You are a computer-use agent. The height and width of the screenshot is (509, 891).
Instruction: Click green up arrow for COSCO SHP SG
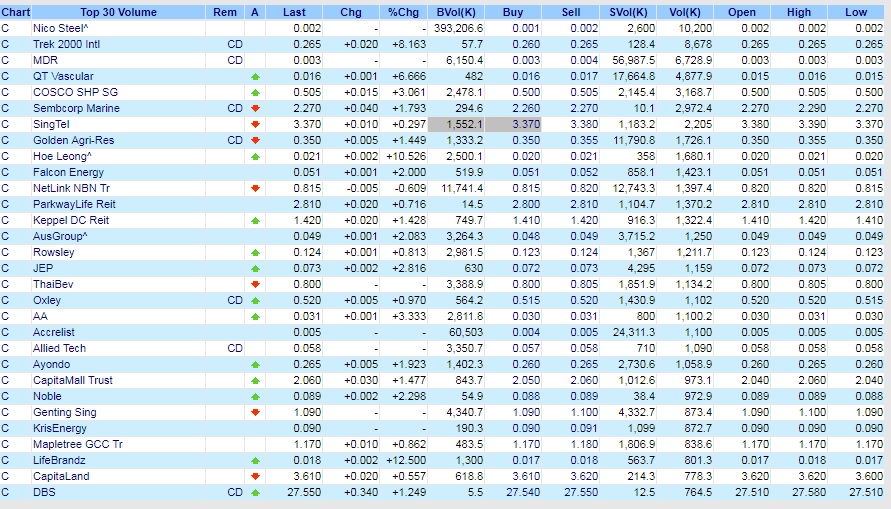click(x=255, y=93)
